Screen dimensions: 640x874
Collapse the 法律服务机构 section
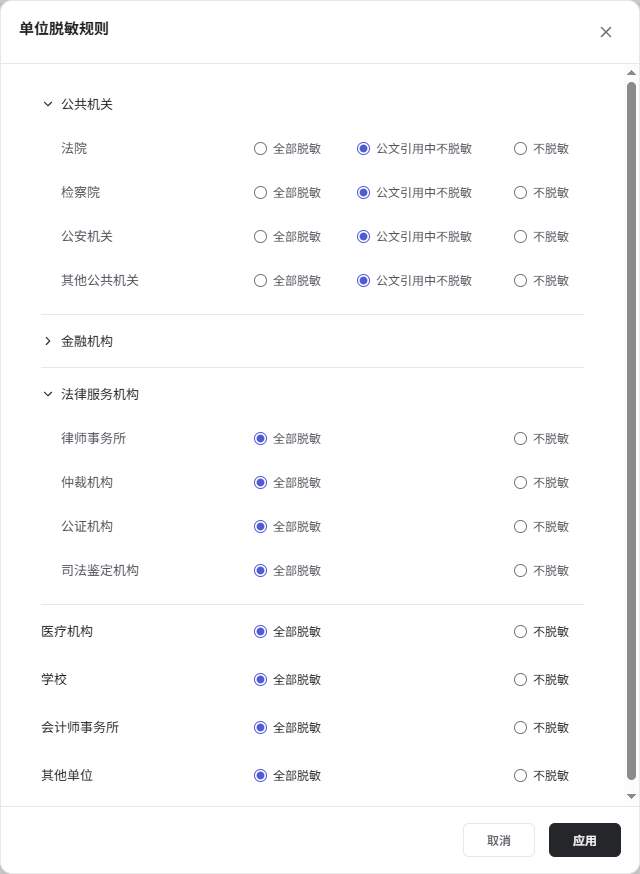click(x=48, y=395)
